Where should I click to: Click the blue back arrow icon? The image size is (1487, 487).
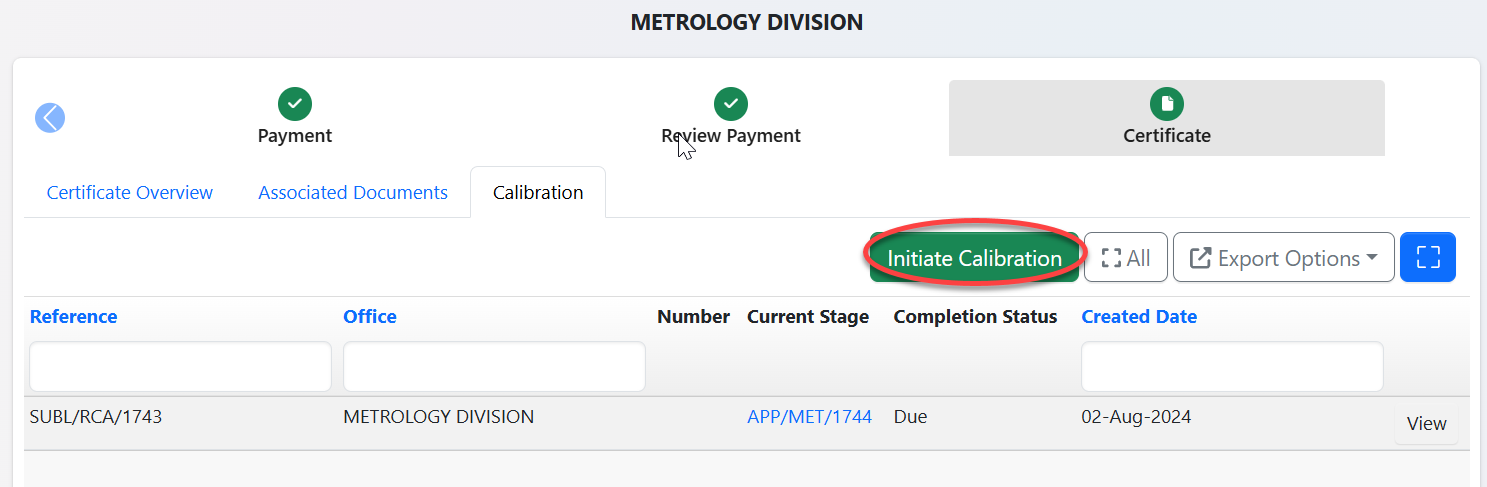50,118
